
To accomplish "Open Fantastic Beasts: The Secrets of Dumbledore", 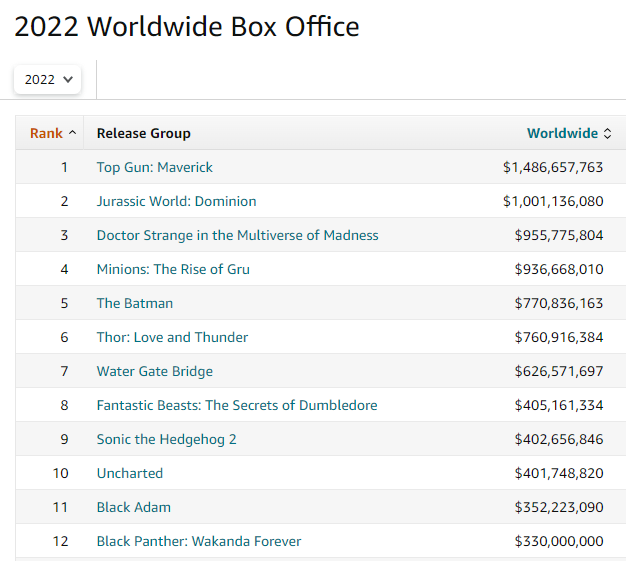I will pyautogui.click(x=236, y=405).
